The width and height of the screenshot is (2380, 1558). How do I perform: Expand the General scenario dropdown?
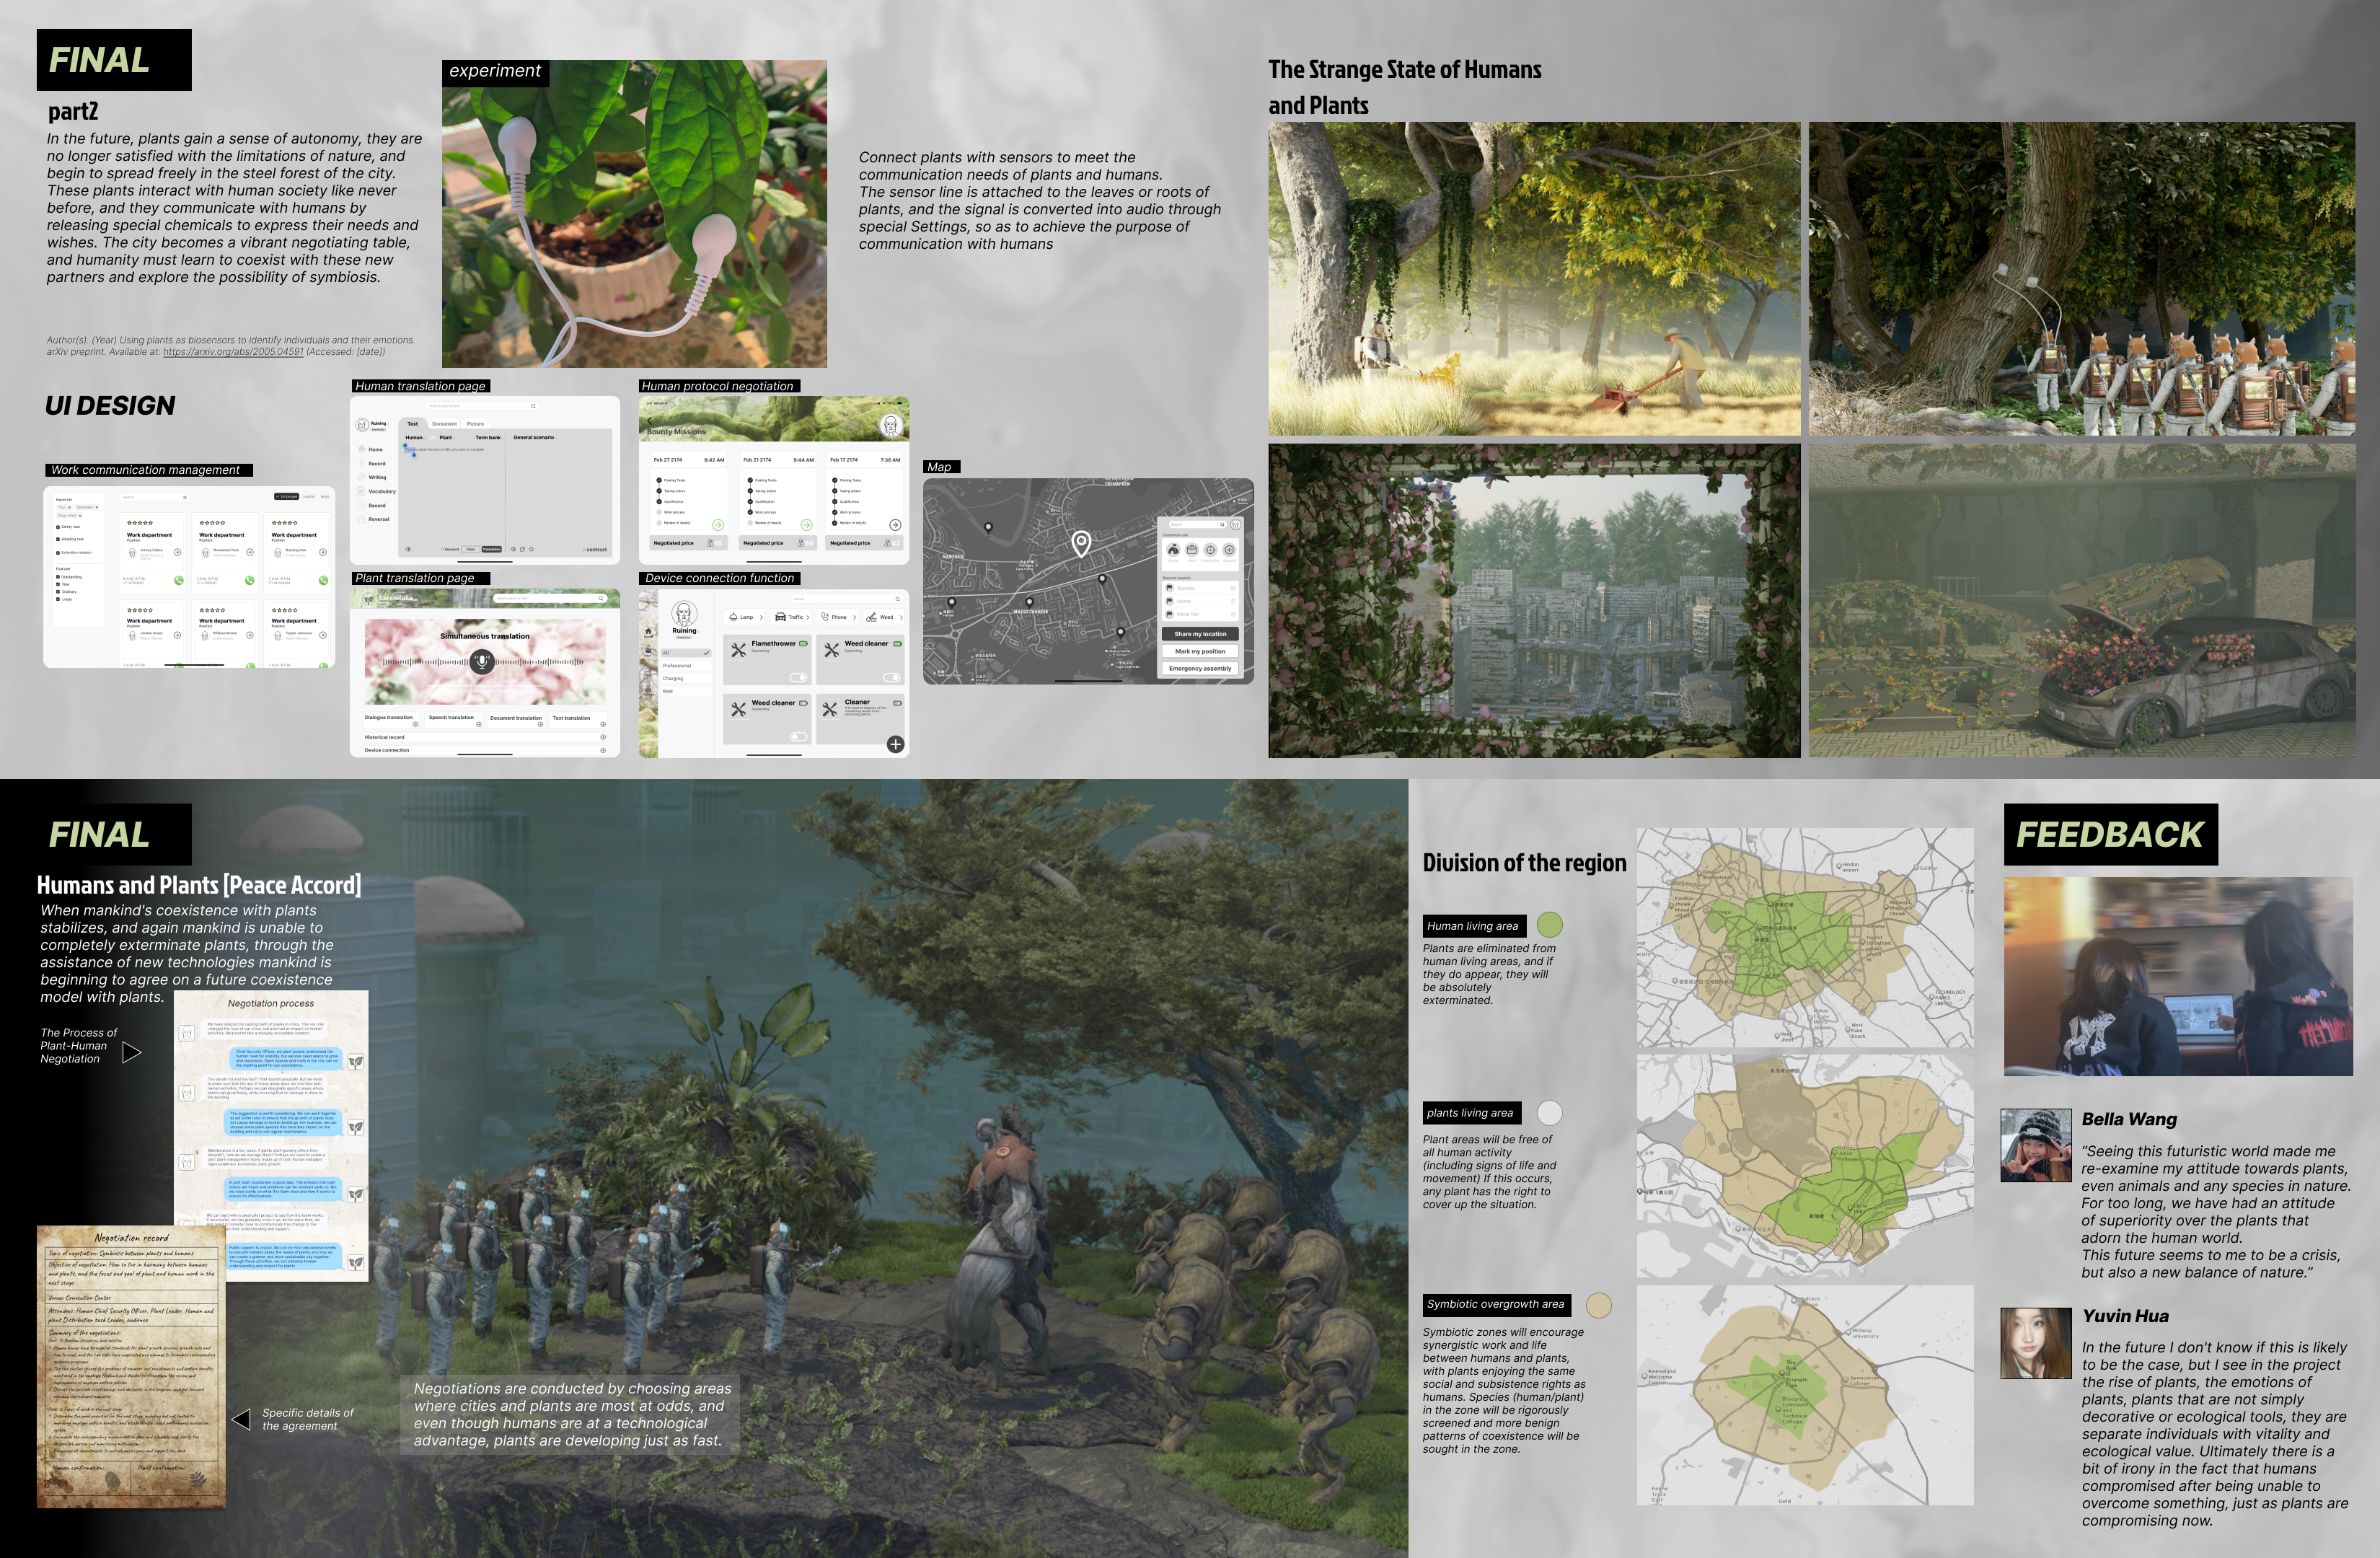pyautogui.click(x=535, y=437)
